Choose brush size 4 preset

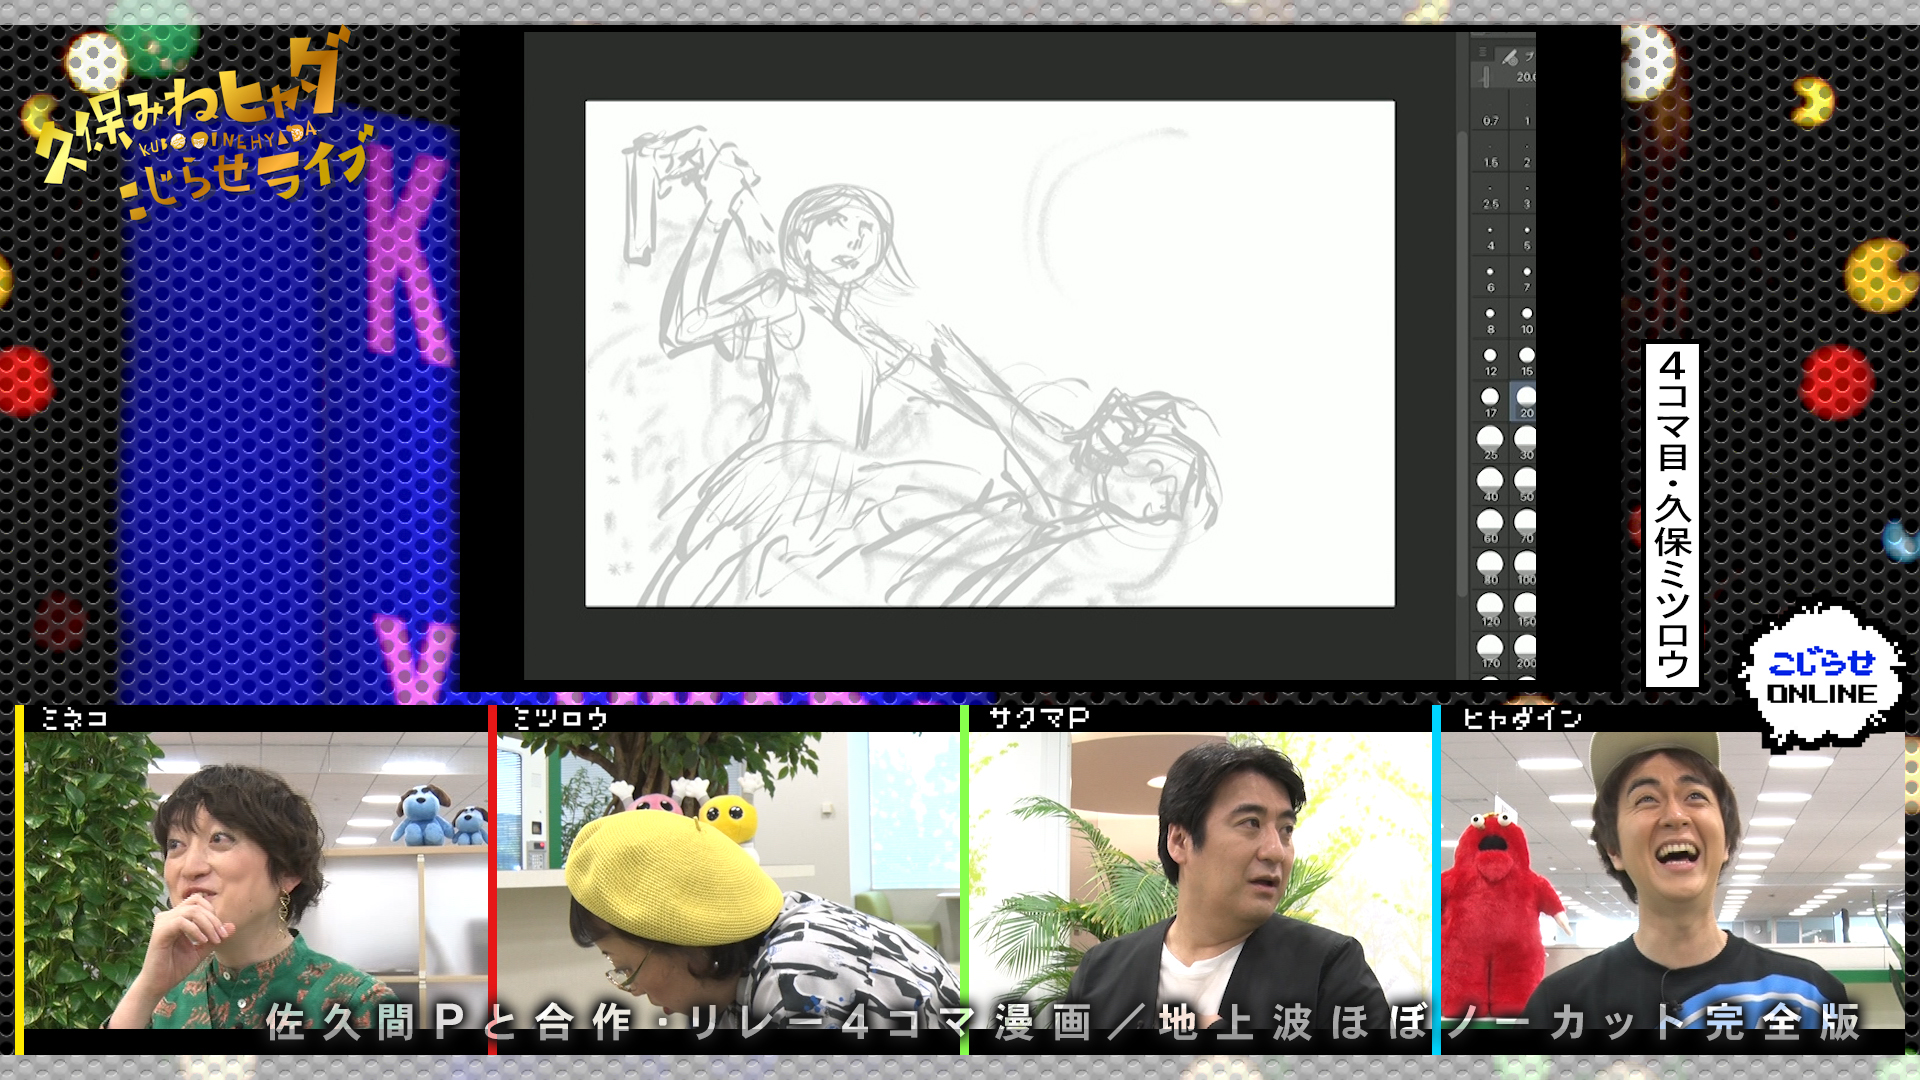1490,236
